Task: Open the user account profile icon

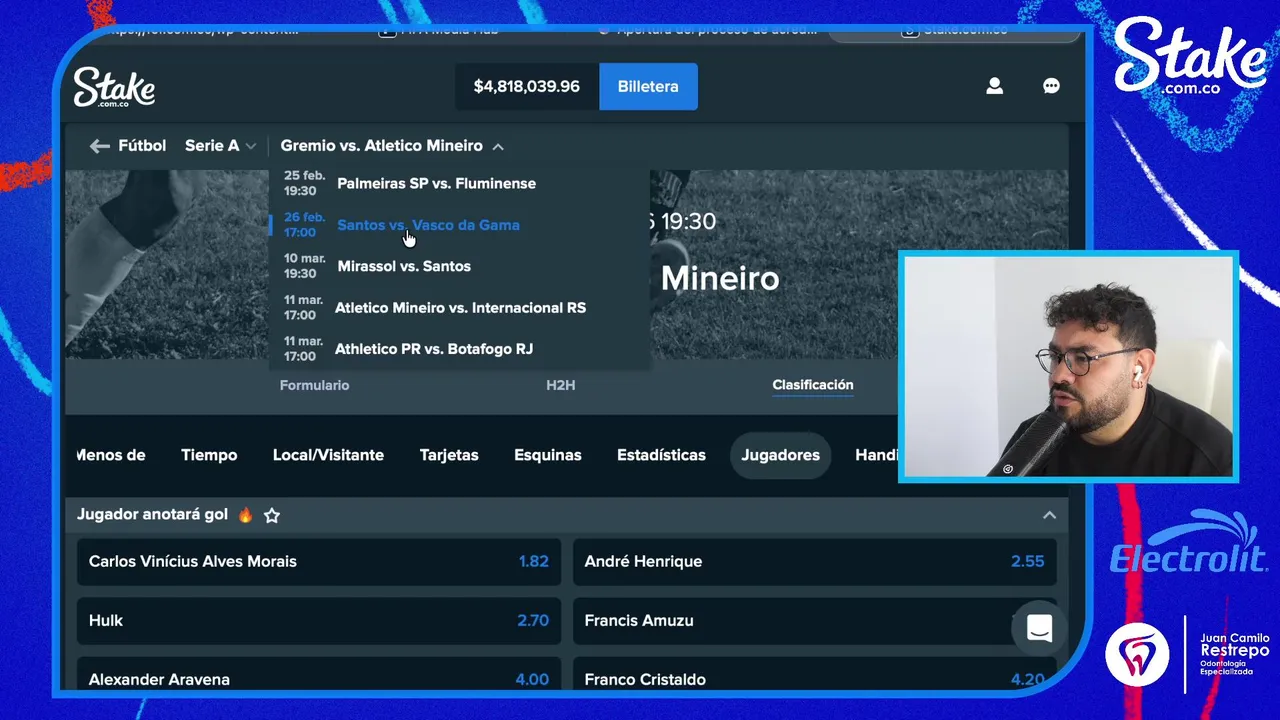Action: tap(994, 86)
